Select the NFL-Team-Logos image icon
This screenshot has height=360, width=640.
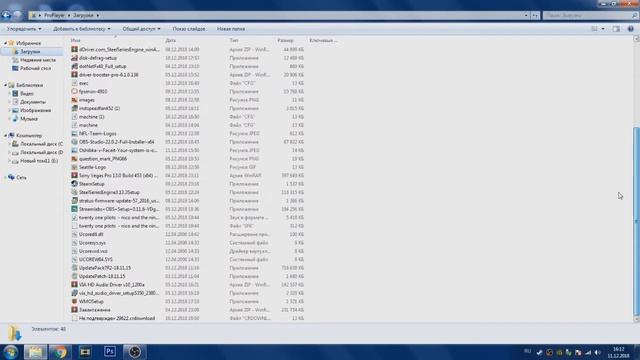[x=74, y=133]
